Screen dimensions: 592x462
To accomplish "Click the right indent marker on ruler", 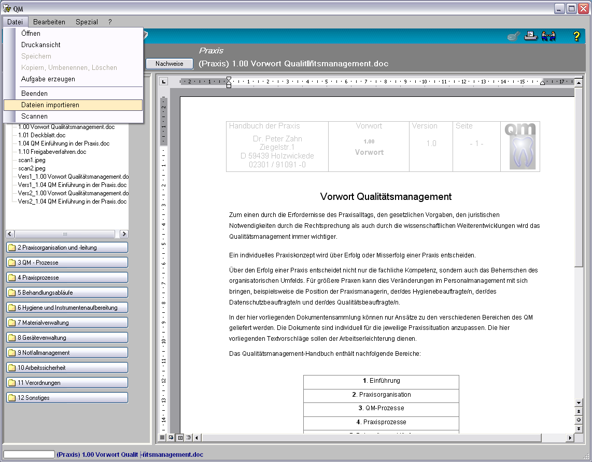I will [x=543, y=83].
